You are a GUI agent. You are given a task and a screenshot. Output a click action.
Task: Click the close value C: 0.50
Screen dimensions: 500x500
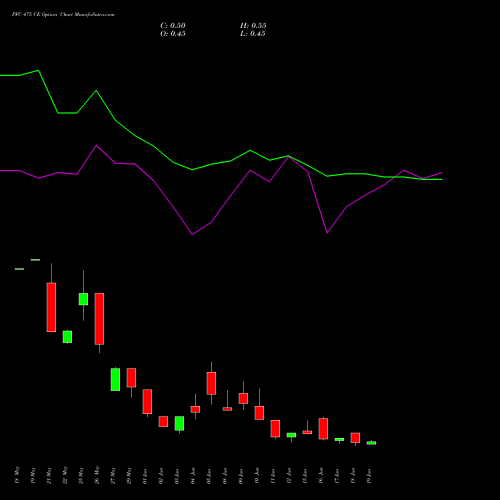click(173, 26)
